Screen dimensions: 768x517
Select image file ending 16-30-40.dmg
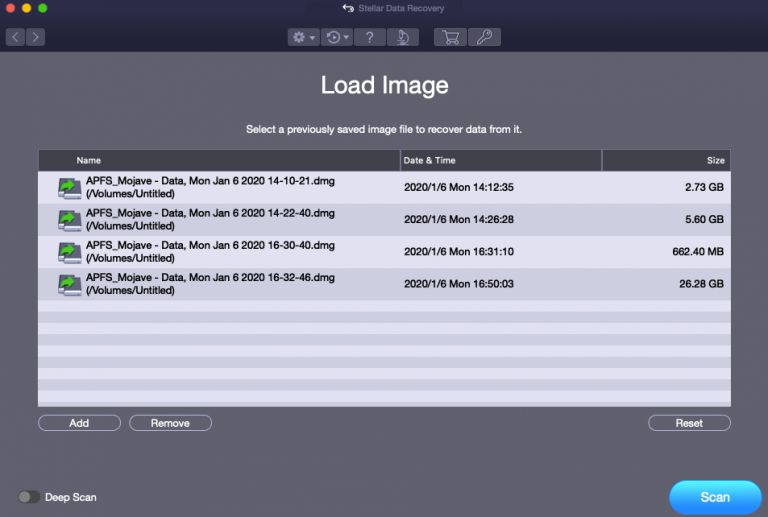pyautogui.click(x=384, y=252)
